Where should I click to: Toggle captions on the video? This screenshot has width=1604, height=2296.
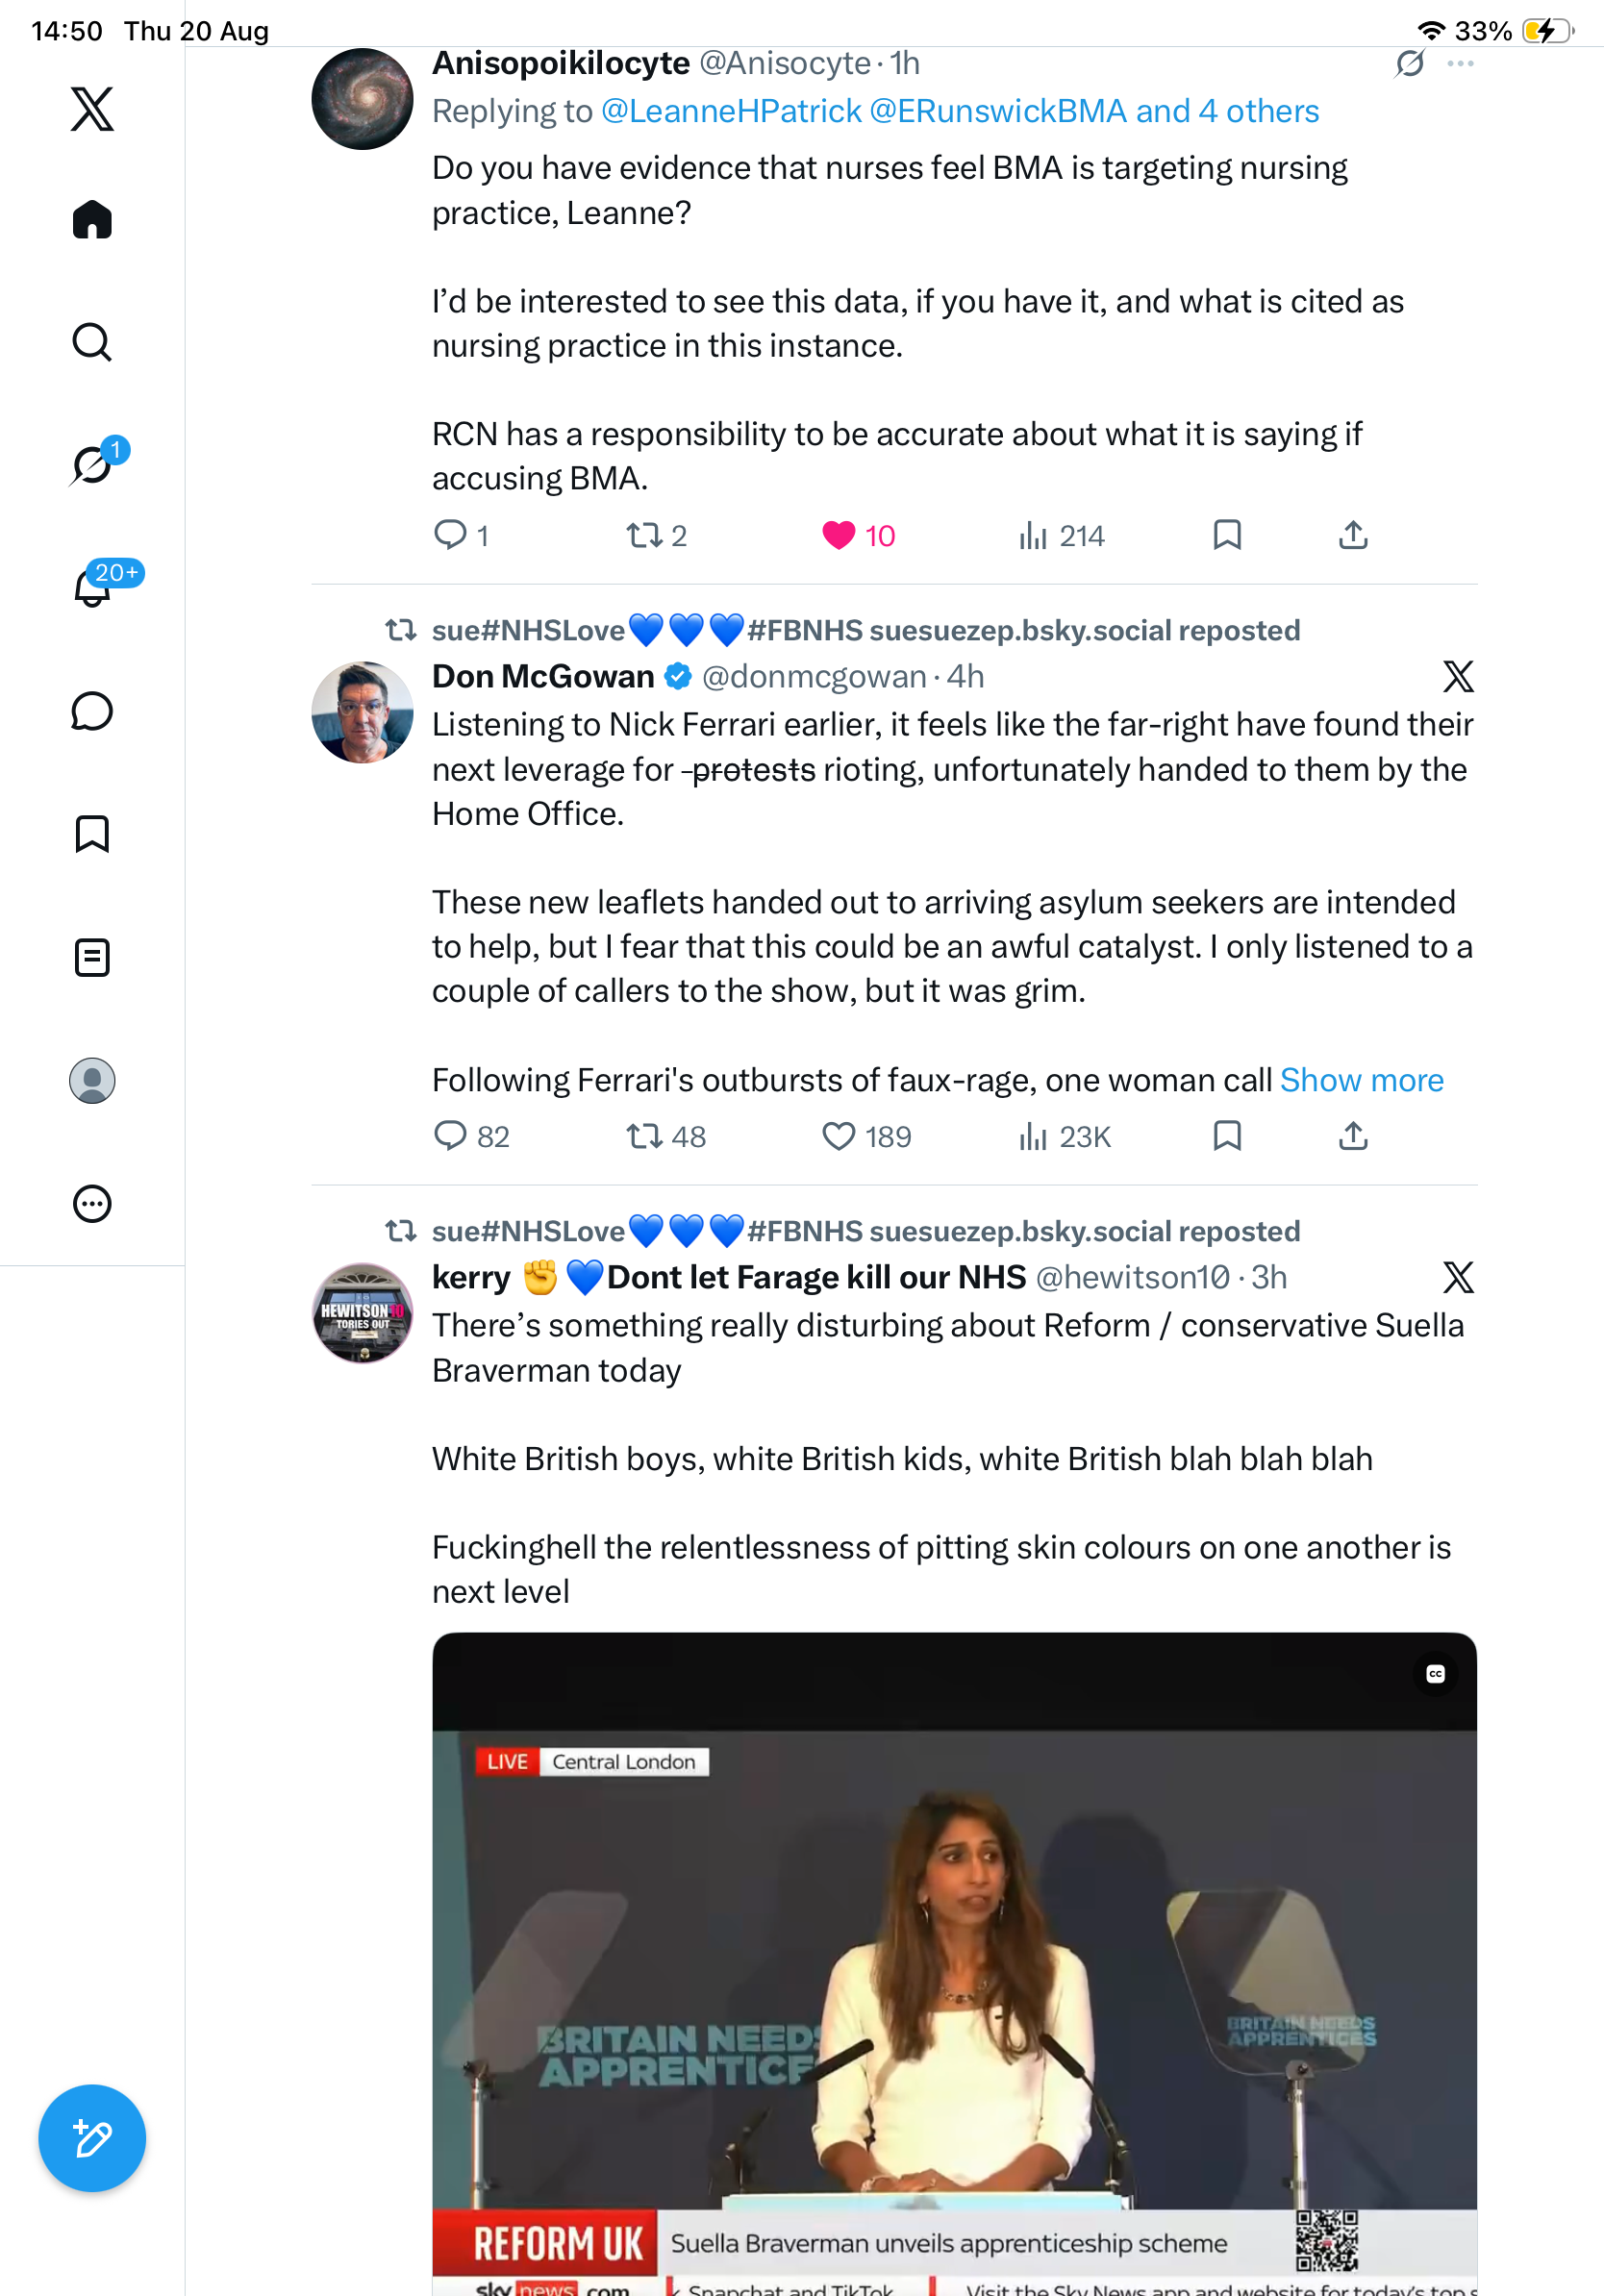point(1435,1674)
